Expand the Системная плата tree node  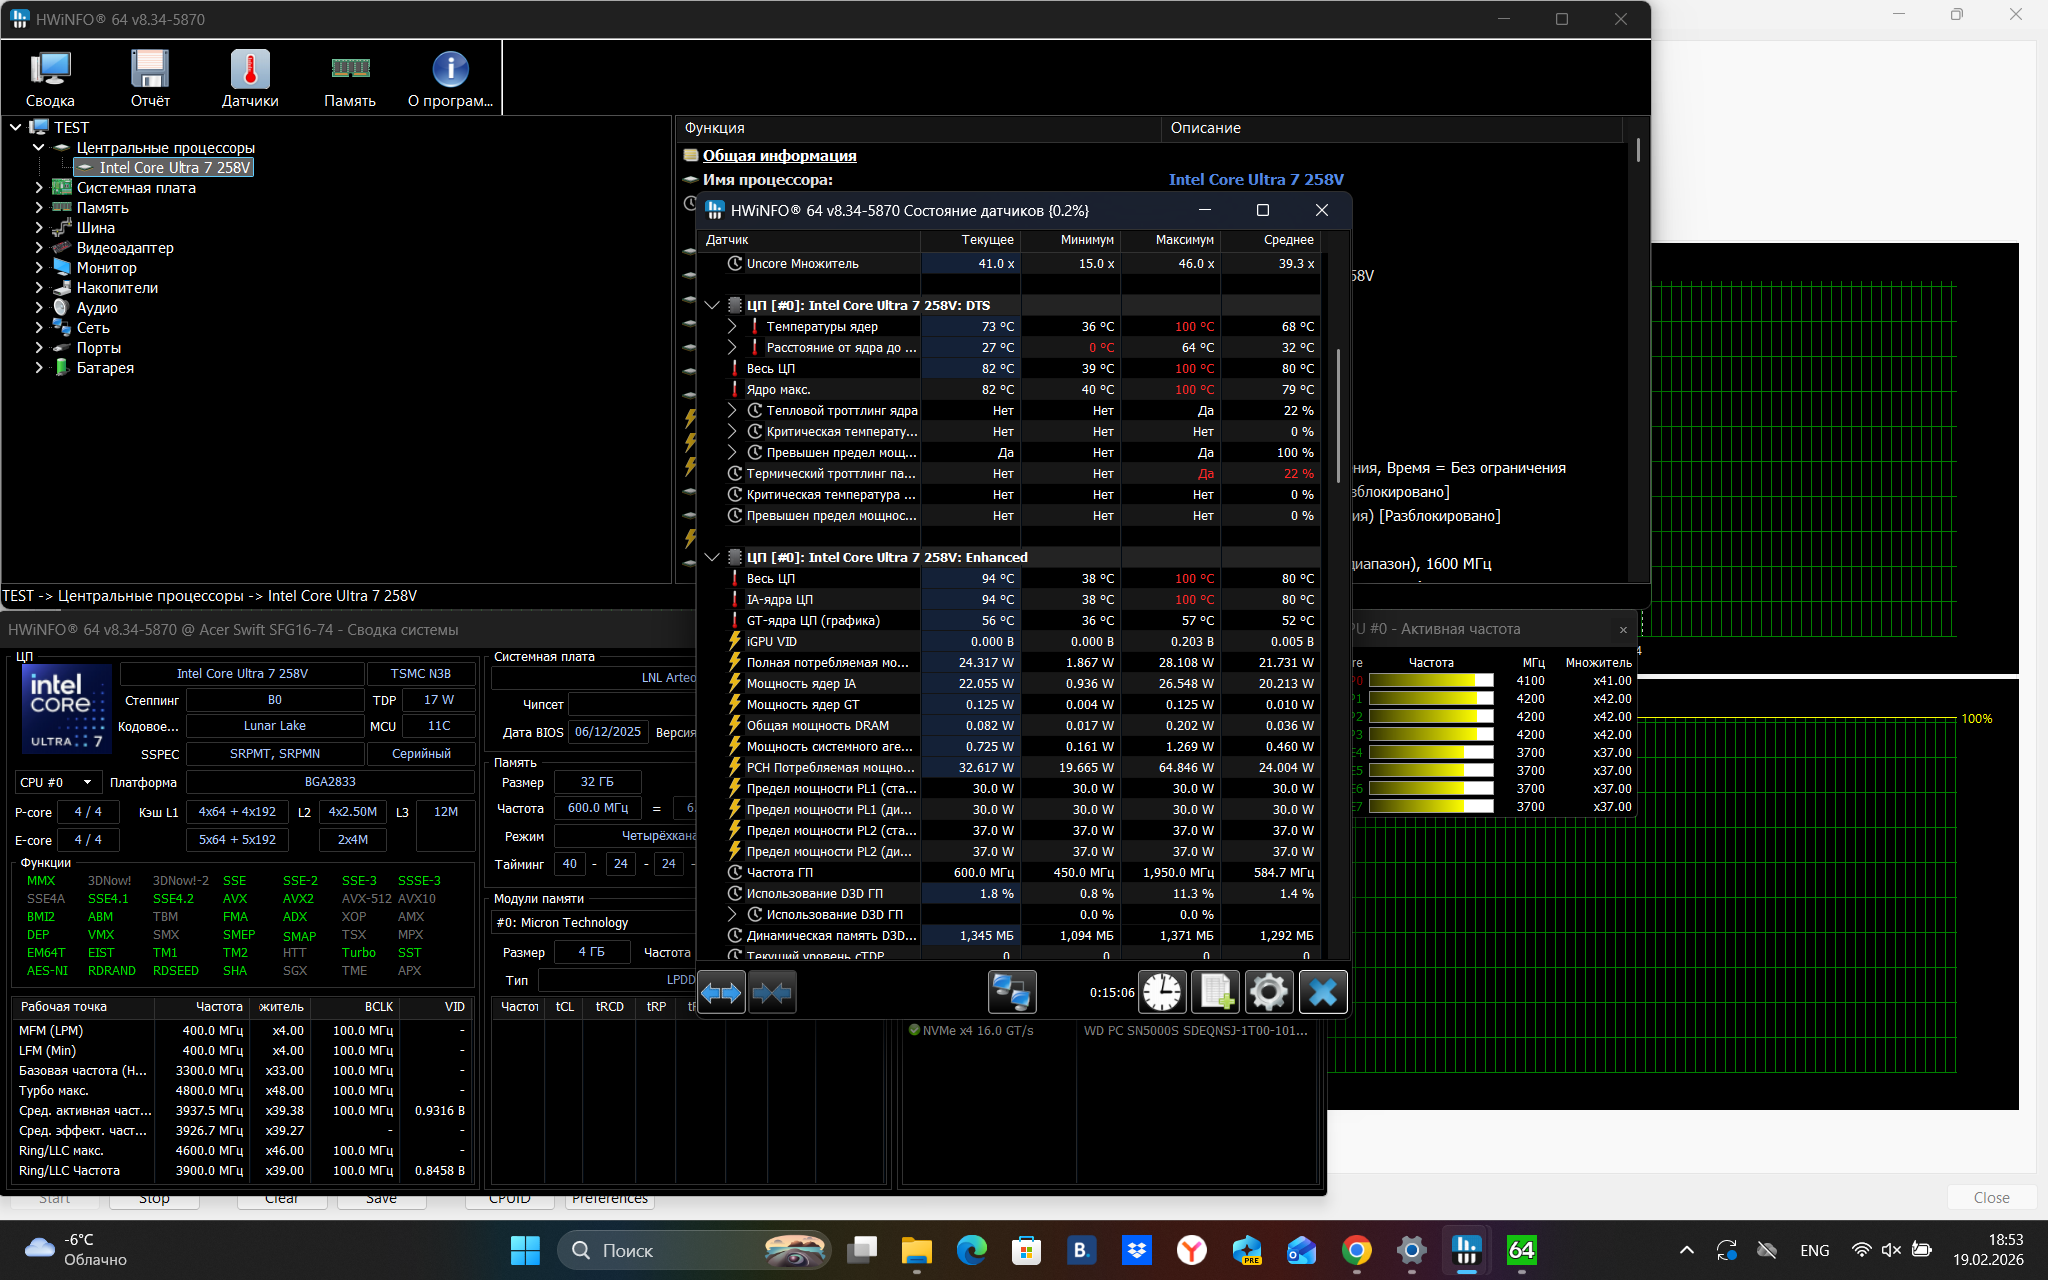[39, 188]
